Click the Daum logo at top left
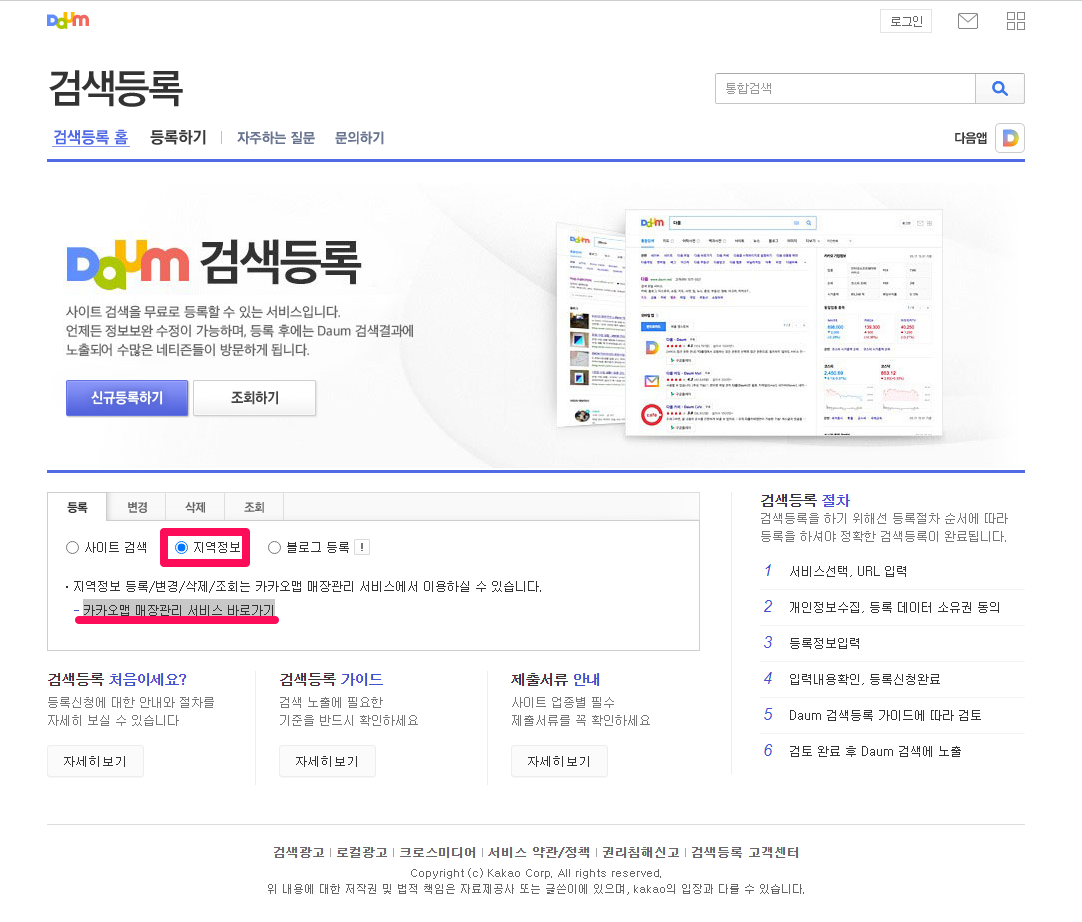 coord(68,18)
